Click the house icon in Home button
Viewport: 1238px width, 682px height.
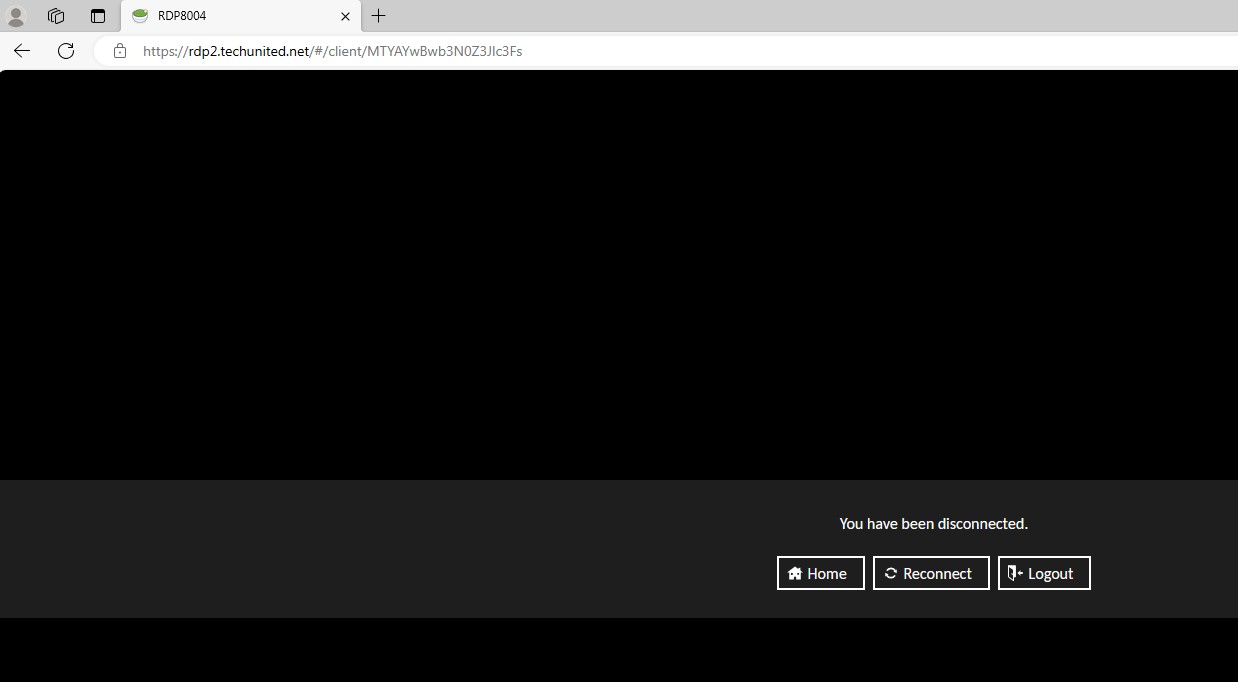[795, 574]
